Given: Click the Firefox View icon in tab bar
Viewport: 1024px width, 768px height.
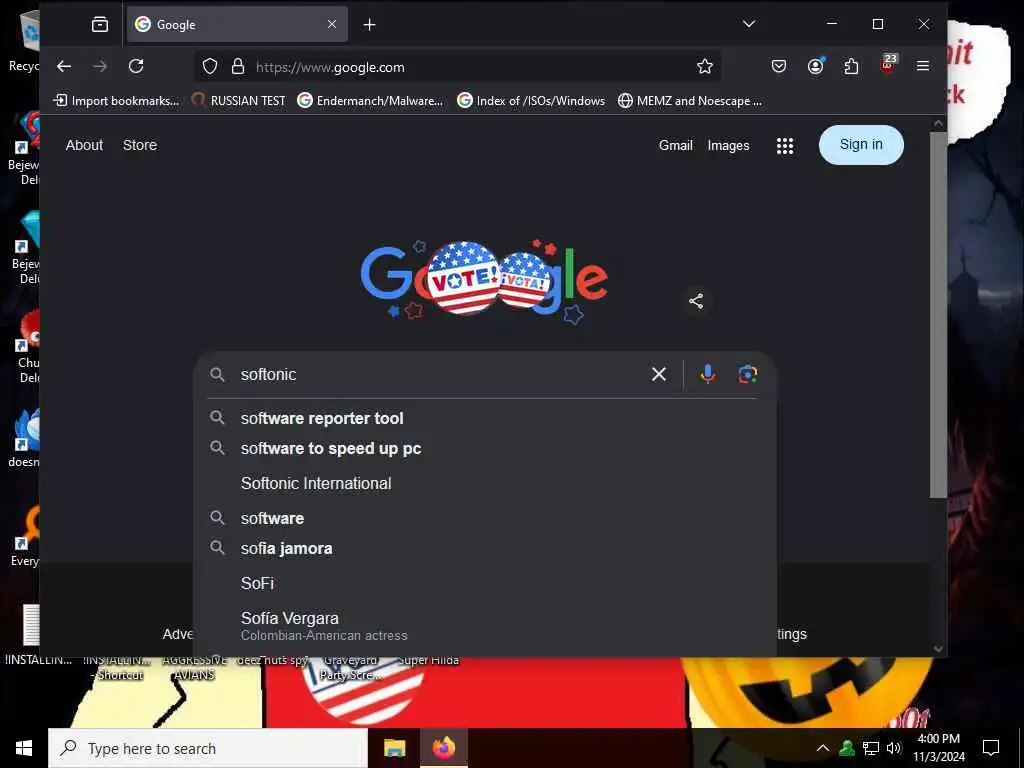Looking at the screenshot, I should pyautogui.click(x=100, y=25).
